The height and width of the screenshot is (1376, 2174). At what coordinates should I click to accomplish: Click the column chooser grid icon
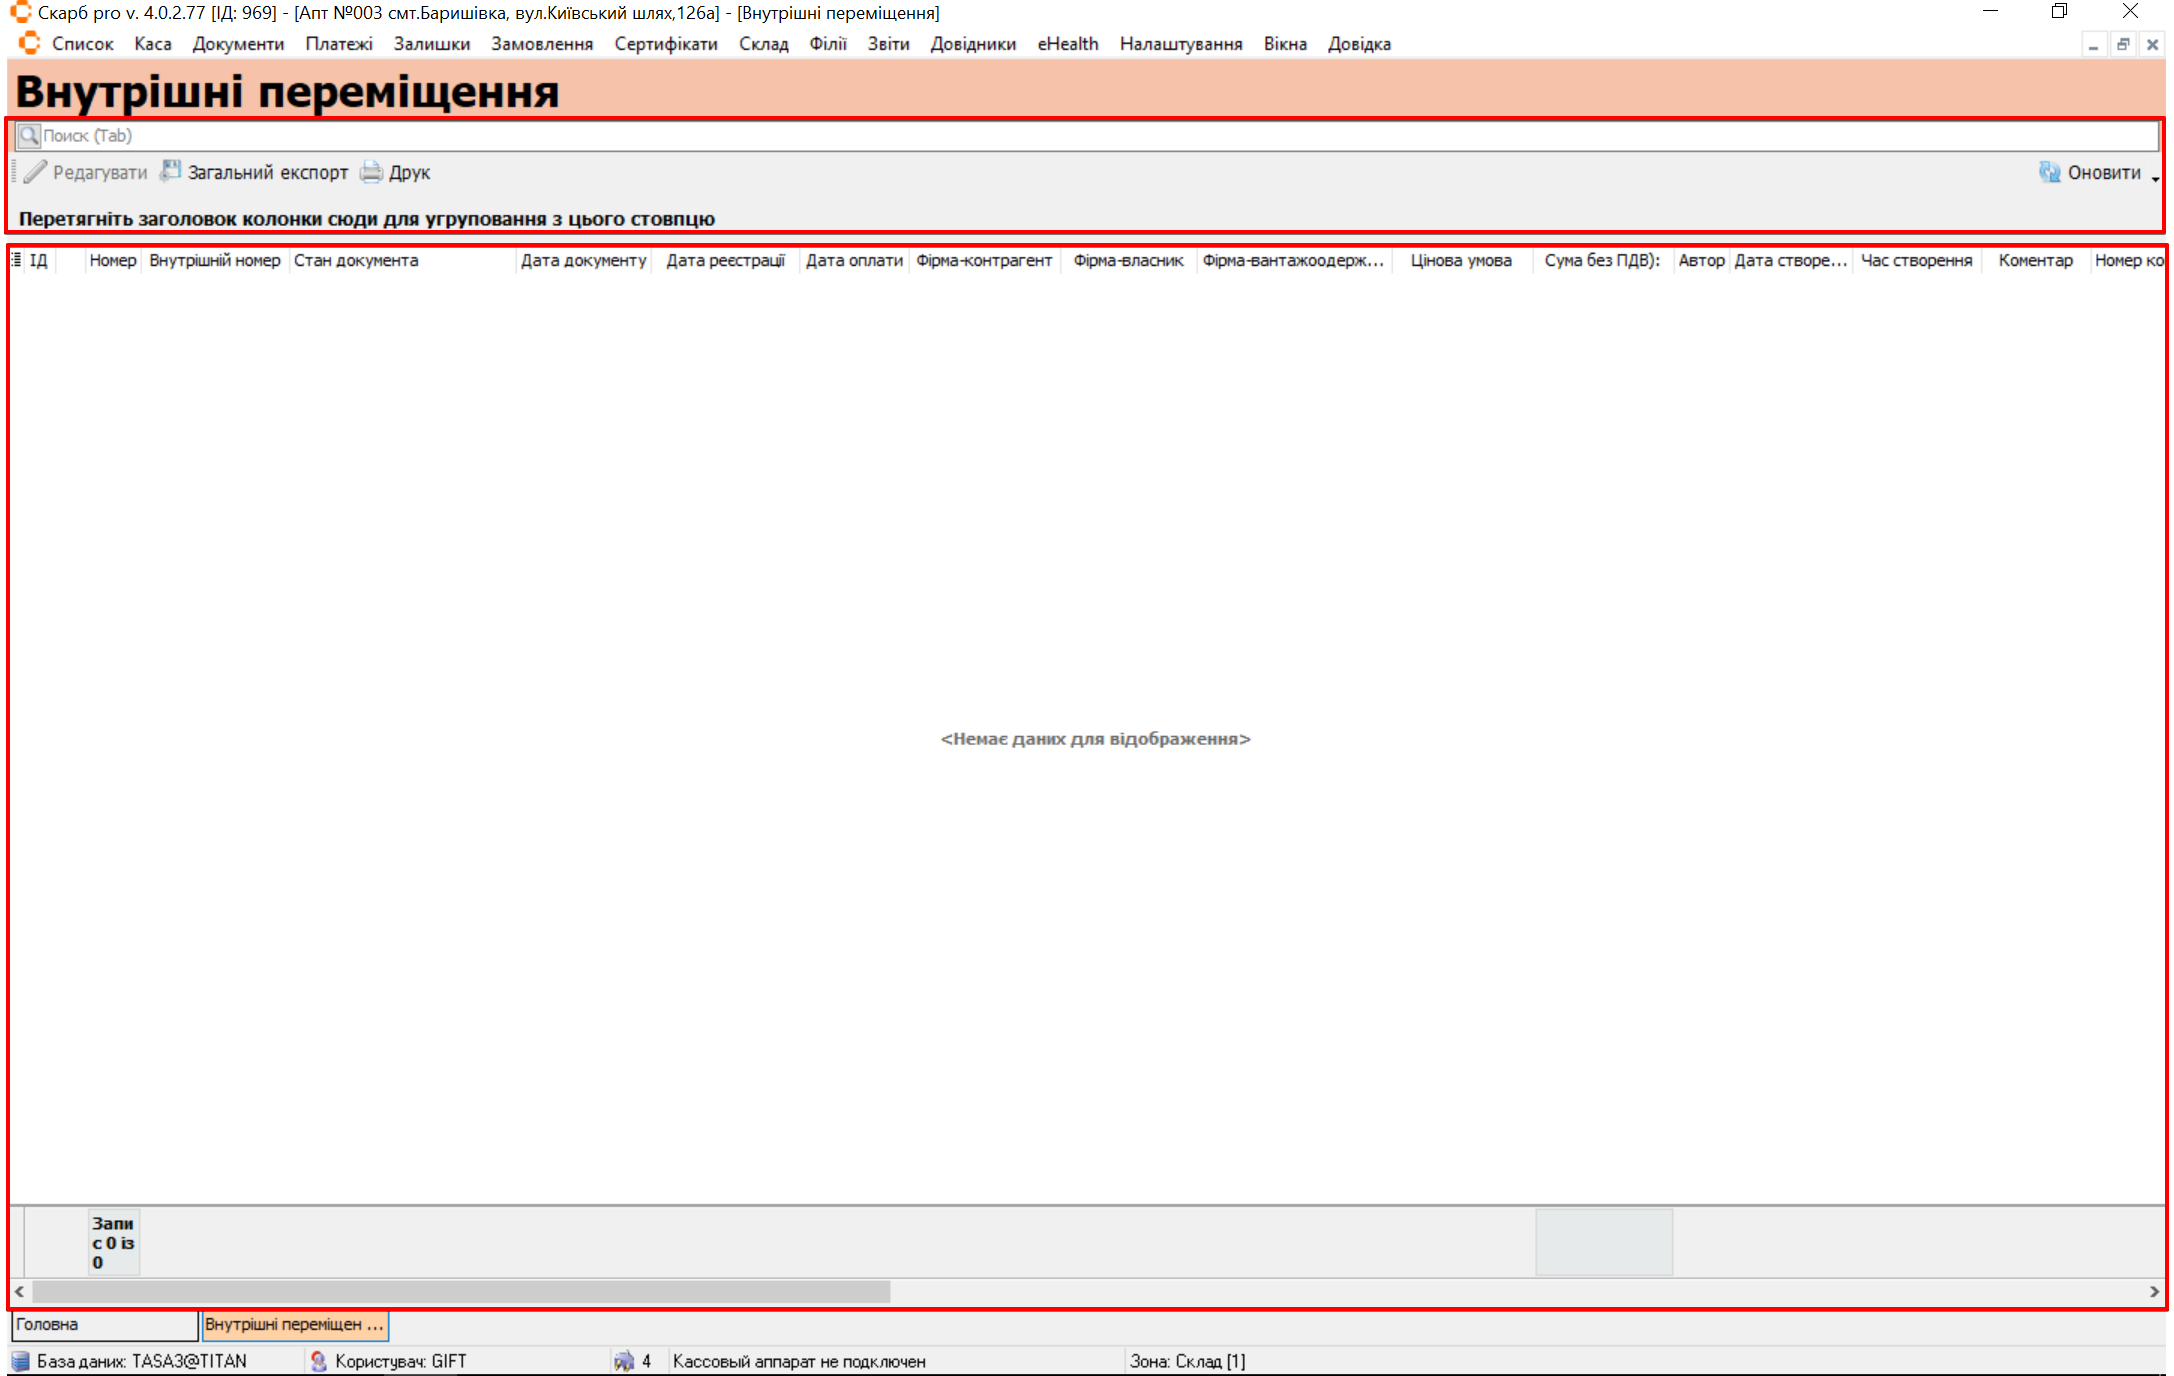16,260
